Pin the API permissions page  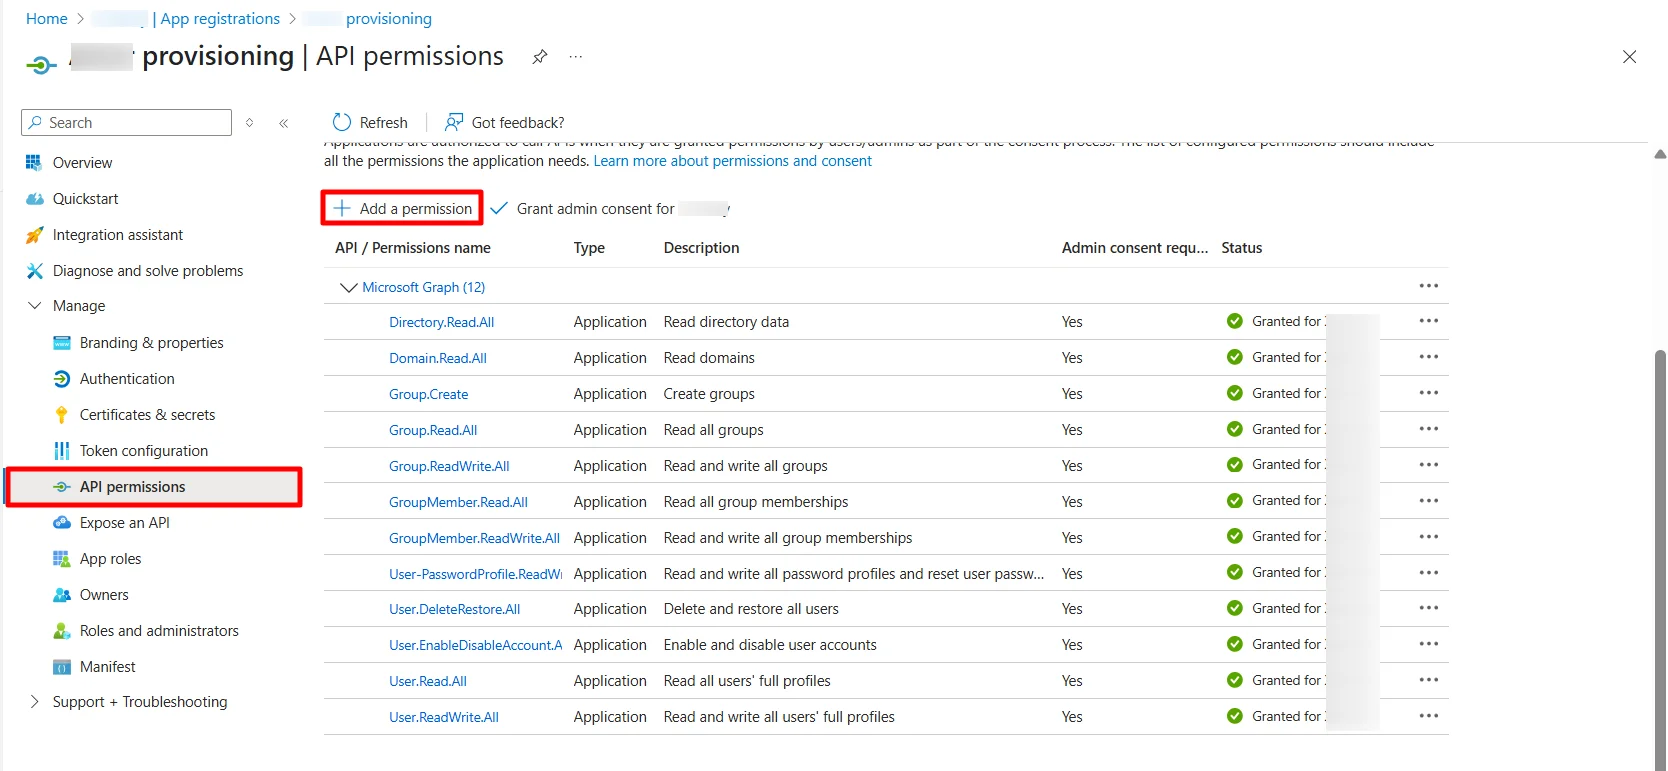tap(540, 57)
